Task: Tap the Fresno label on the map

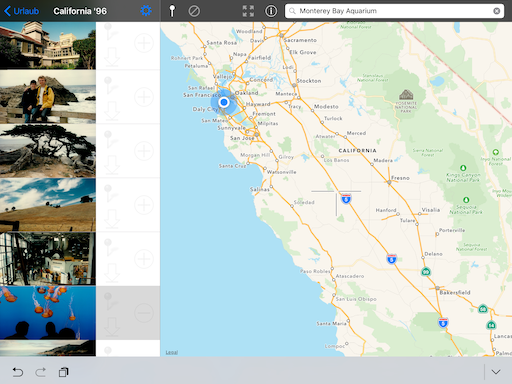Action: (x=400, y=178)
